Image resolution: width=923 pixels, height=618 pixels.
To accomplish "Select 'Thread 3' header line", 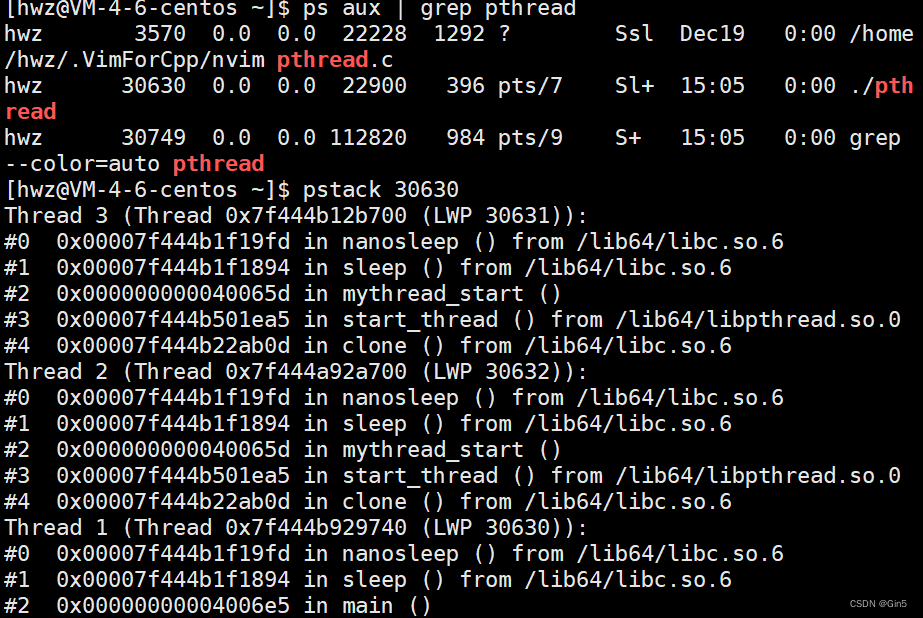I will [x=296, y=215].
